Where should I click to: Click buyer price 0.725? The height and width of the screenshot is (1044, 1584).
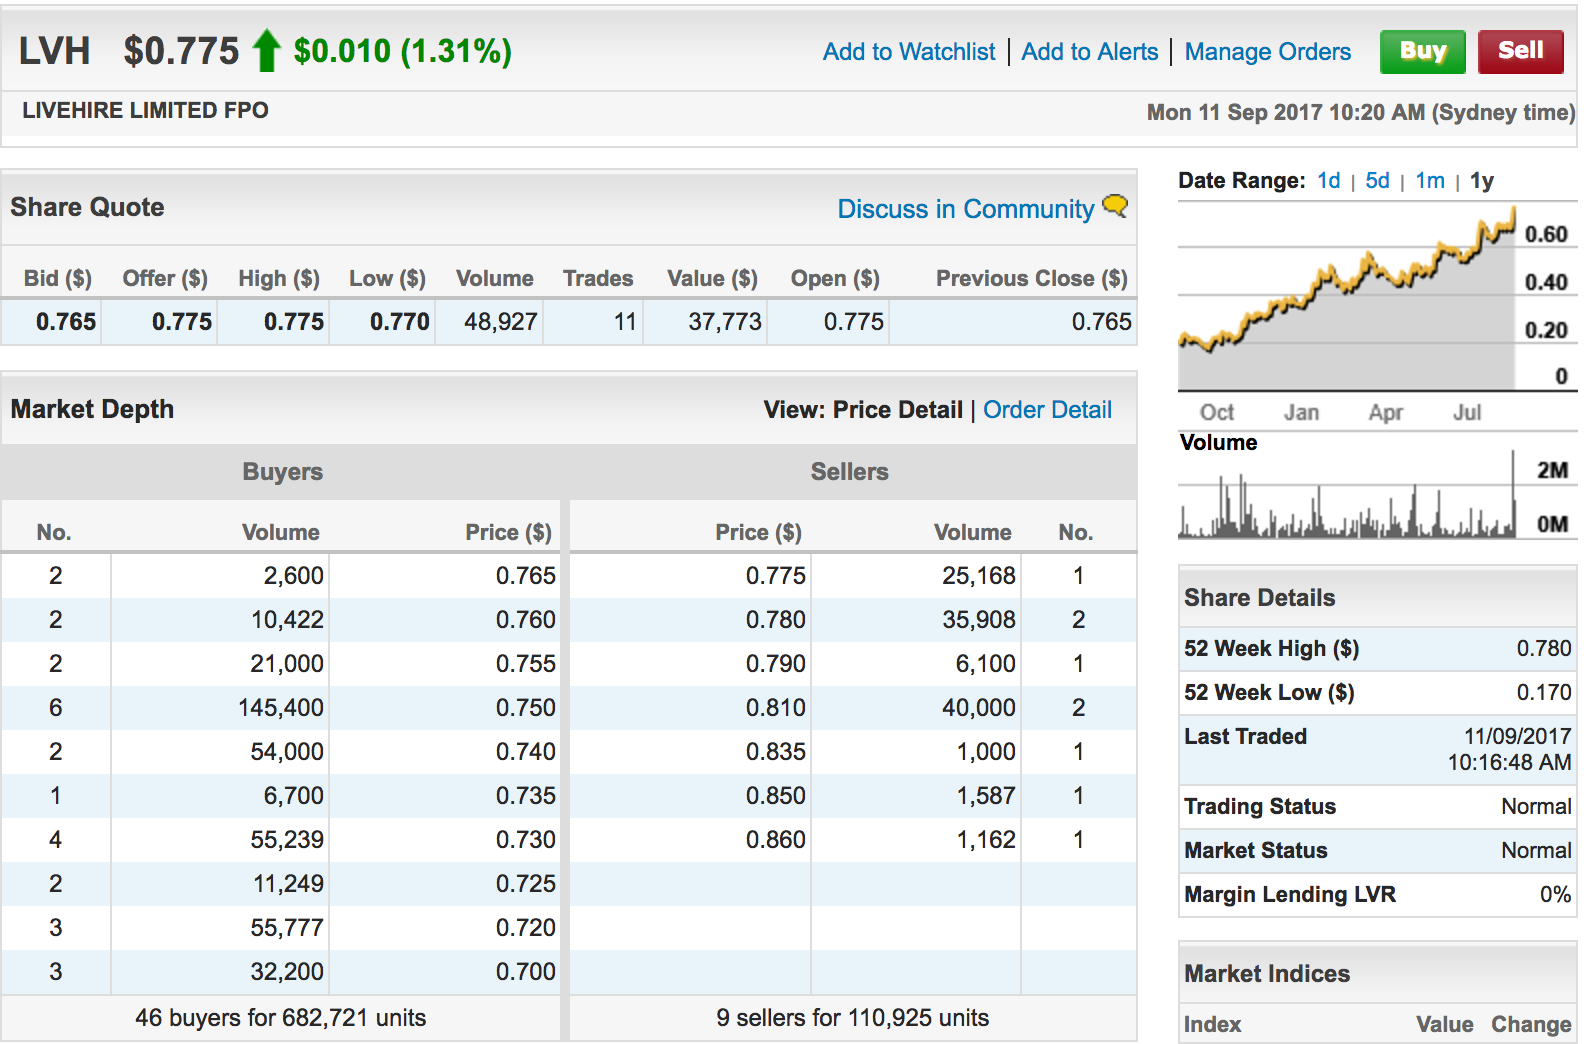point(525,884)
